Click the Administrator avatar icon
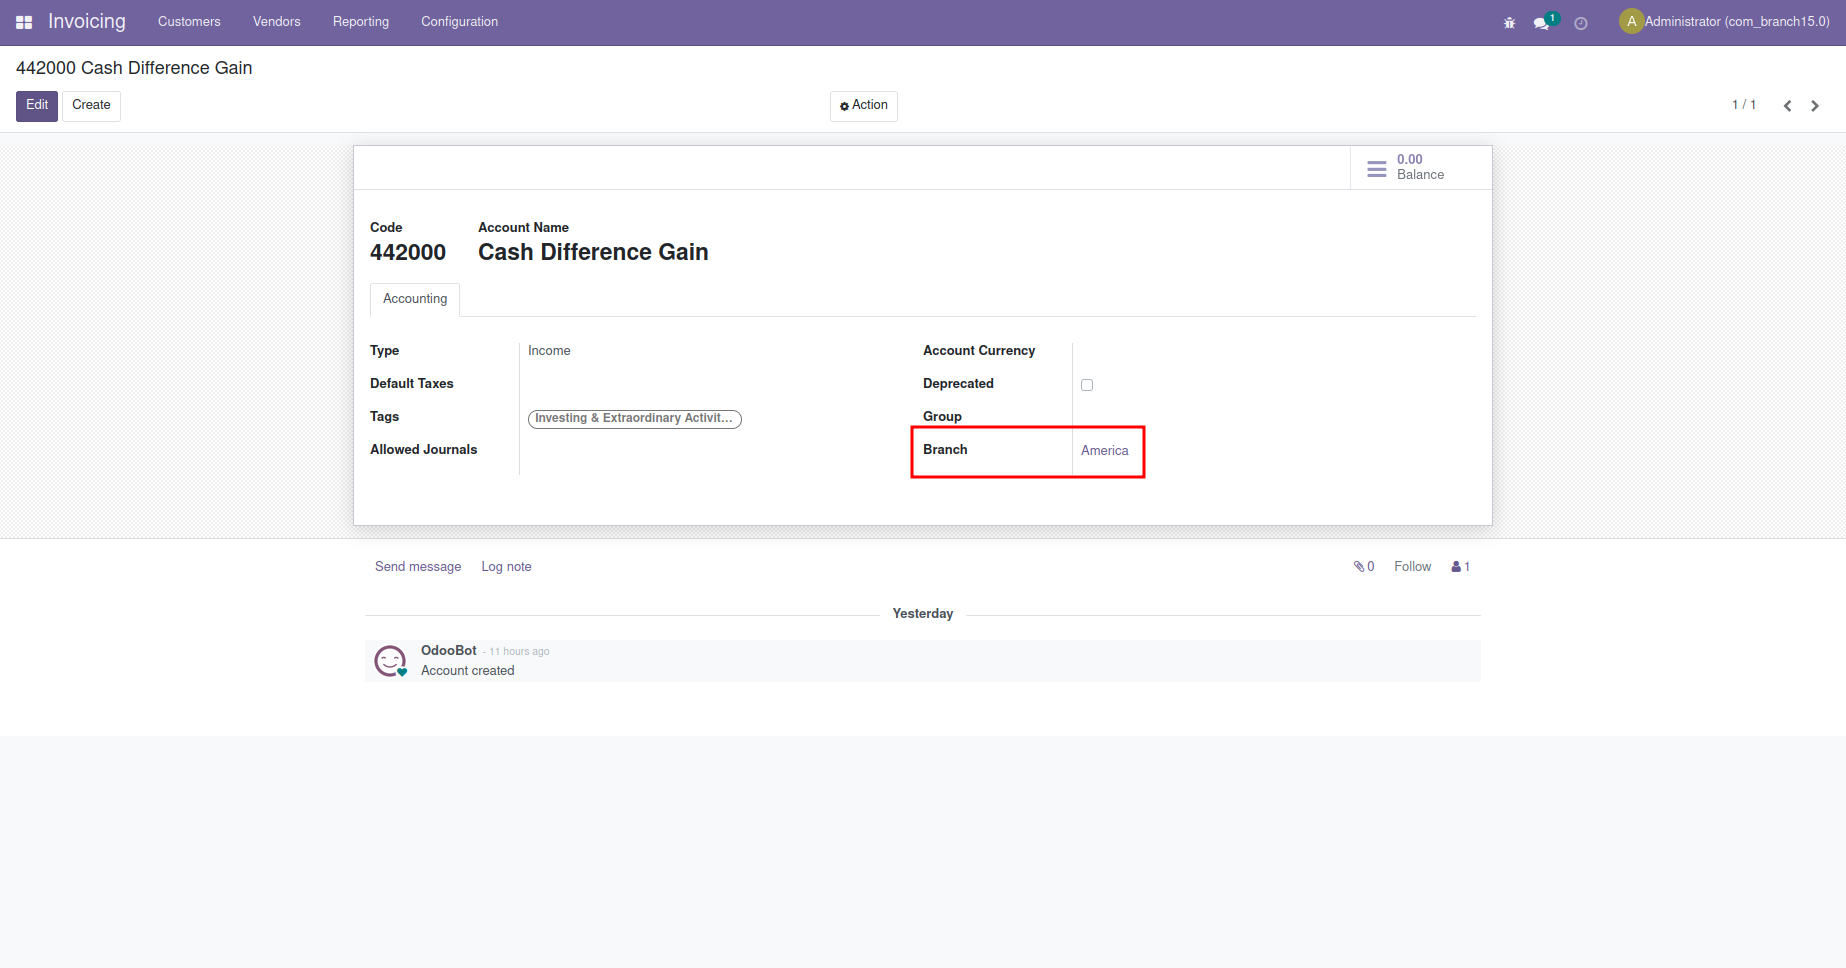The image size is (1846, 968). click(1631, 21)
